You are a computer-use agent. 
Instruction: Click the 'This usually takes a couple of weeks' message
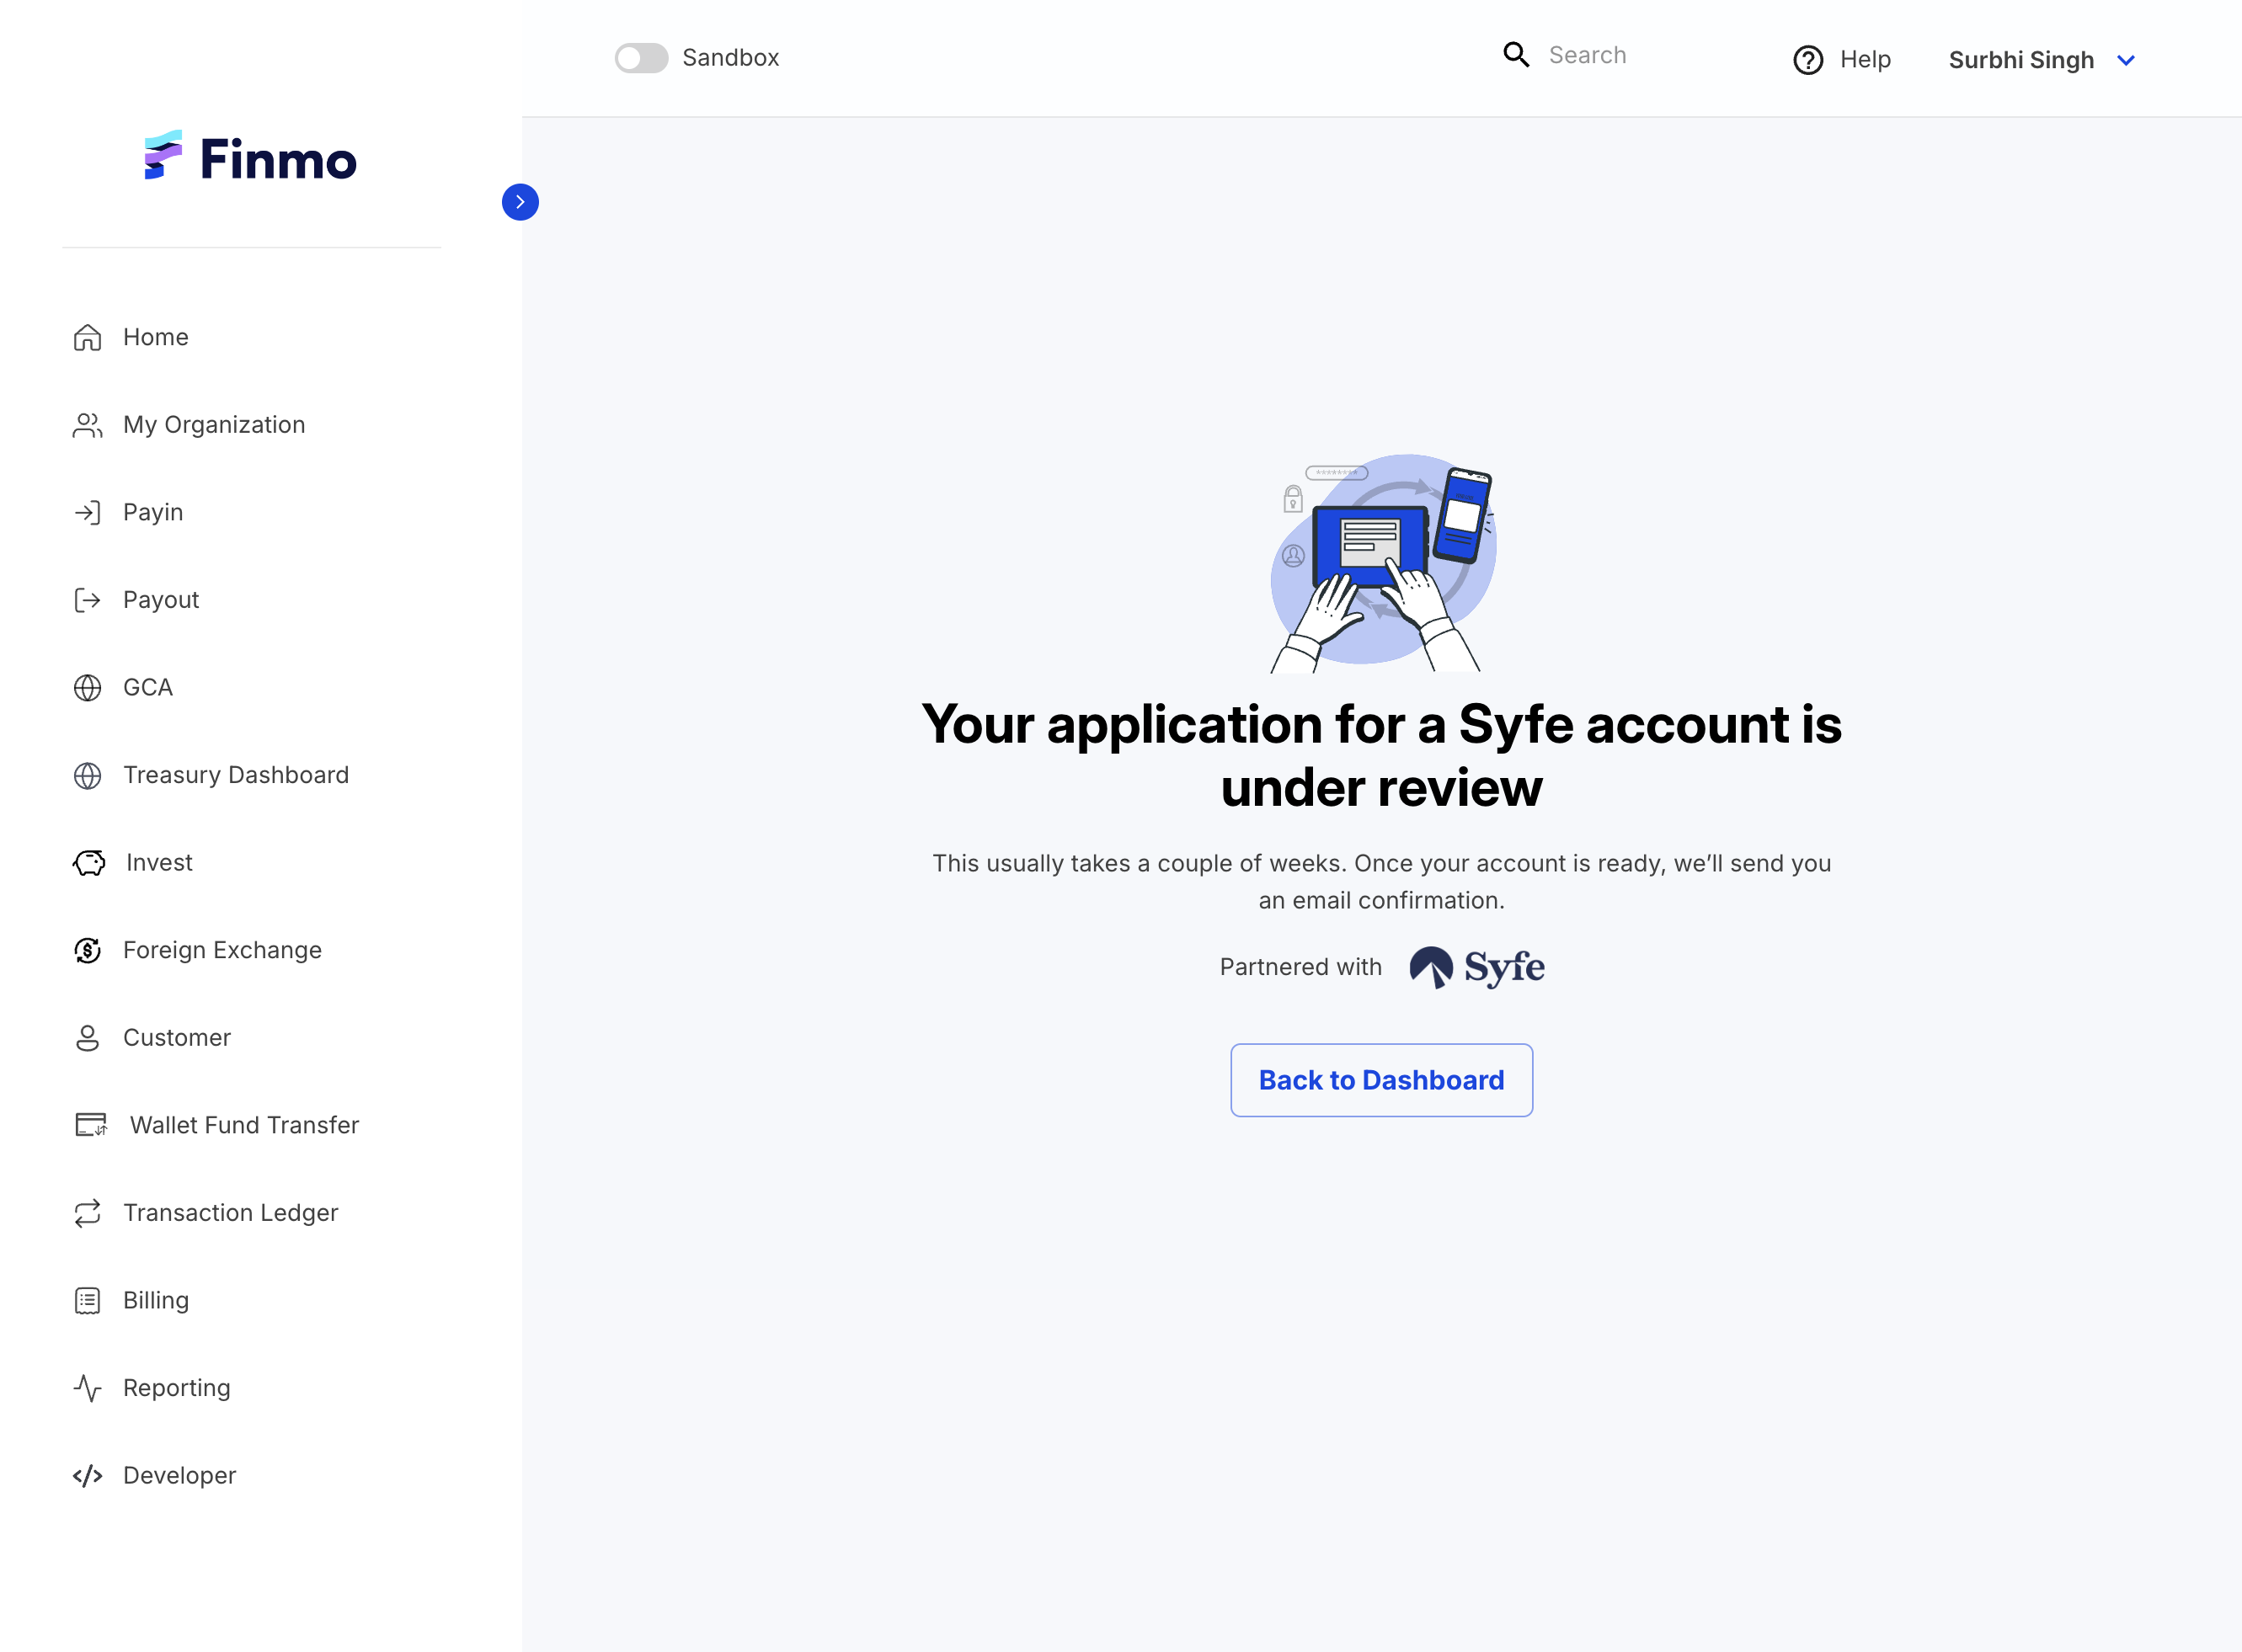[1381, 882]
